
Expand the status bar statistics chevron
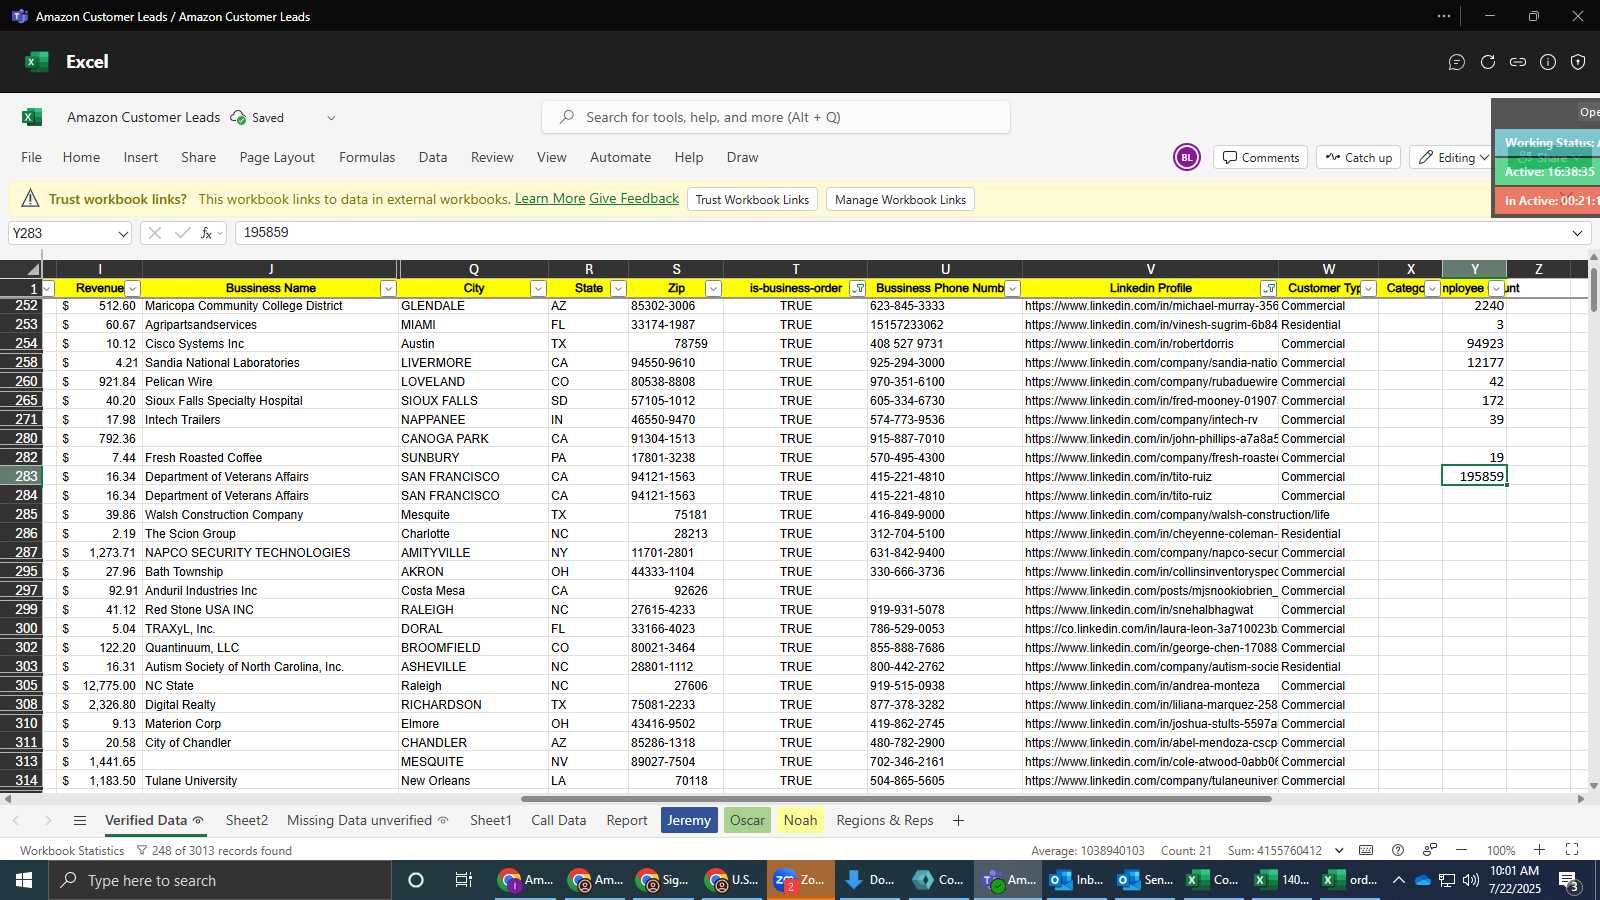point(1338,851)
